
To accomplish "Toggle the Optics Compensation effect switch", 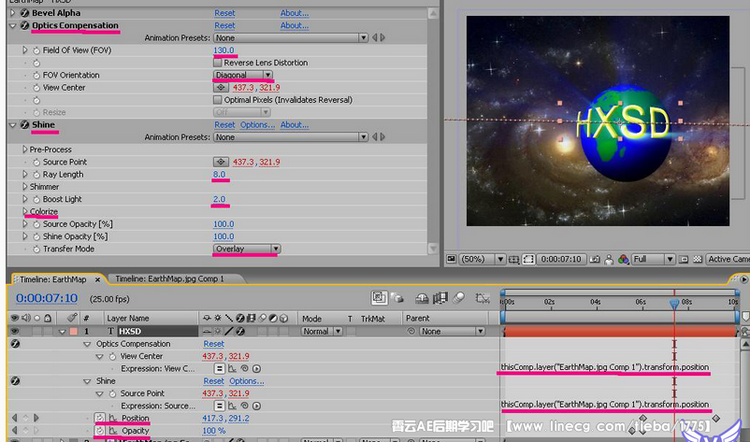I will pyautogui.click(x=24, y=25).
